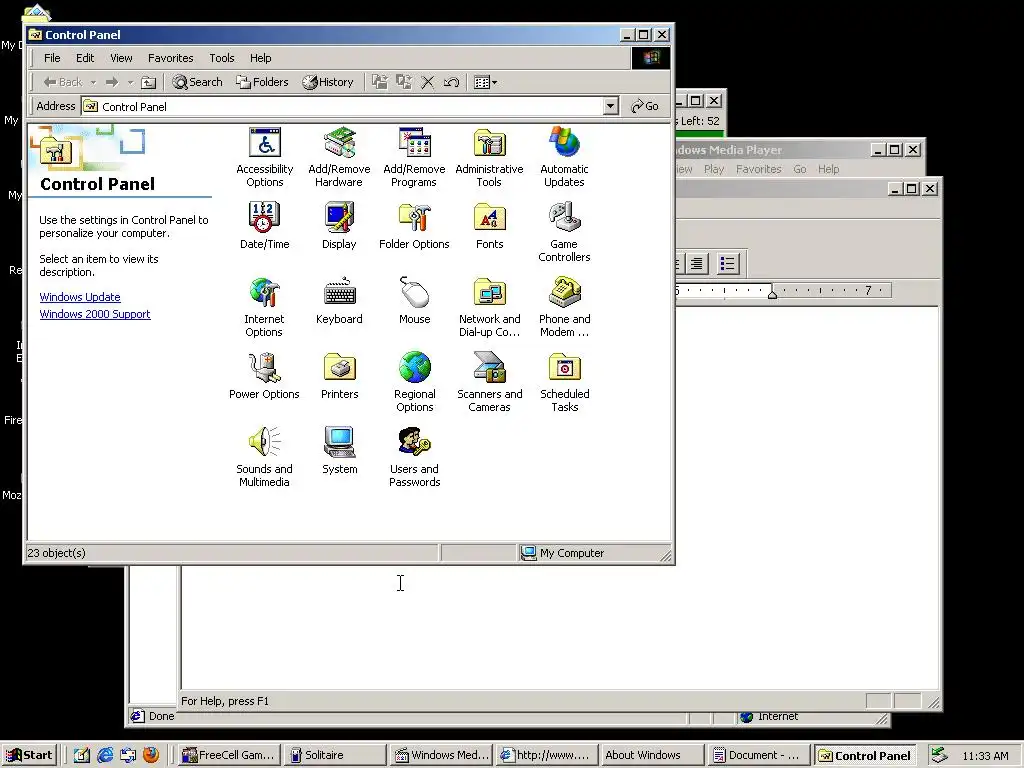Click the Delete toolbar icon

[428, 82]
